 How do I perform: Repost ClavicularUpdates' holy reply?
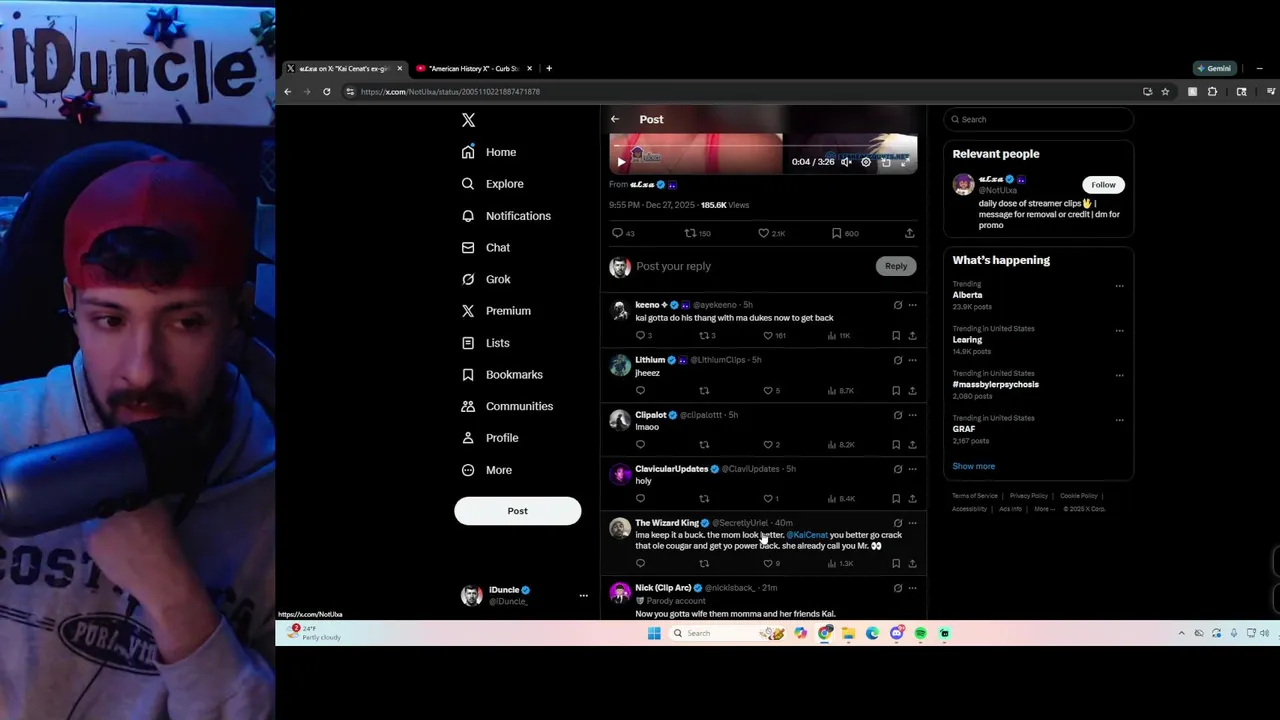(704, 499)
